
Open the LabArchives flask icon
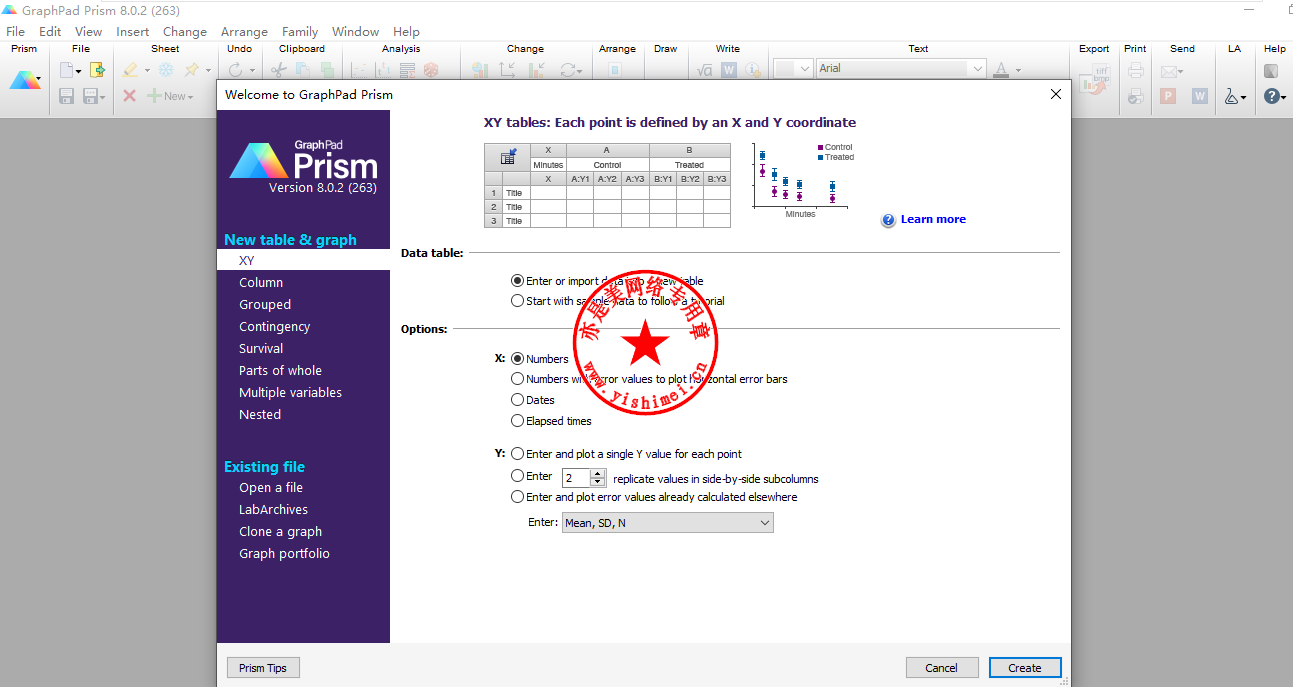tap(1233, 96)
